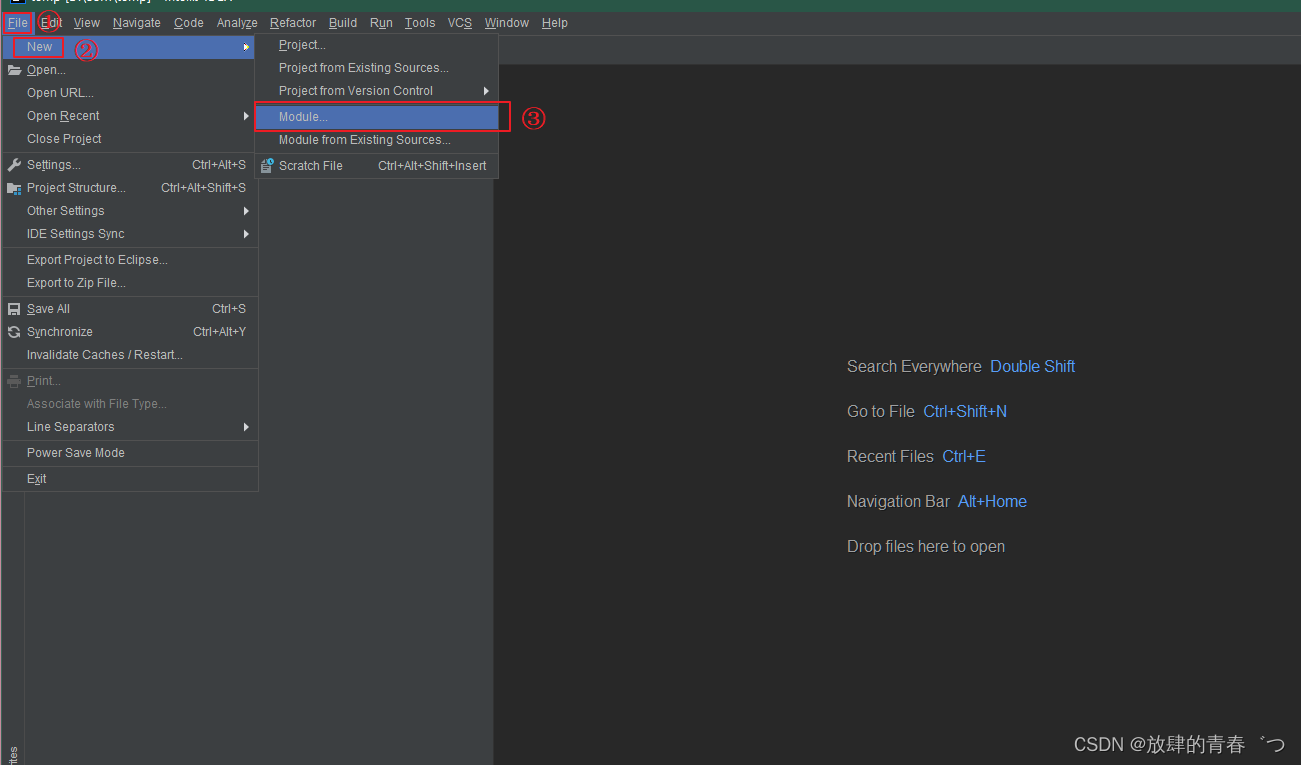Viewport: 1301px width, 765px height.
Task: Select Other Settings menu entry
Action: coord(129,211)
